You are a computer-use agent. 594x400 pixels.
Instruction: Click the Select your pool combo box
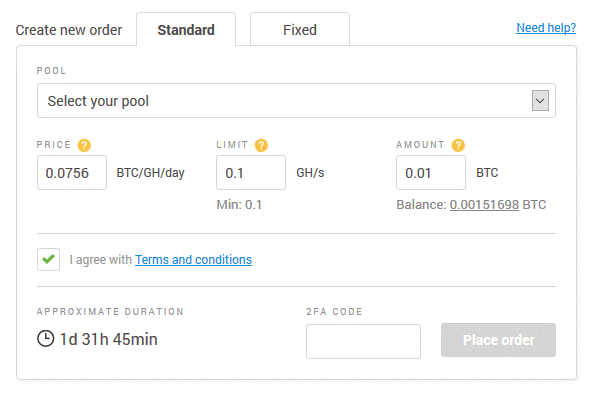click(x=296, y=101)
